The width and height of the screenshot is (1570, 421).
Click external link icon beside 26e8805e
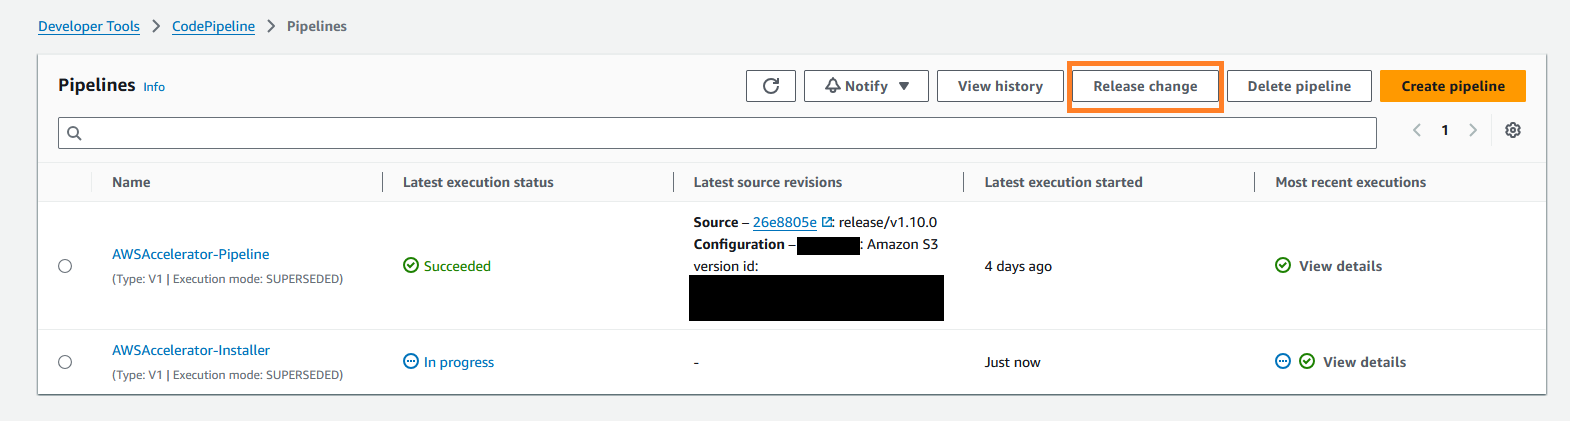(827, 223)
